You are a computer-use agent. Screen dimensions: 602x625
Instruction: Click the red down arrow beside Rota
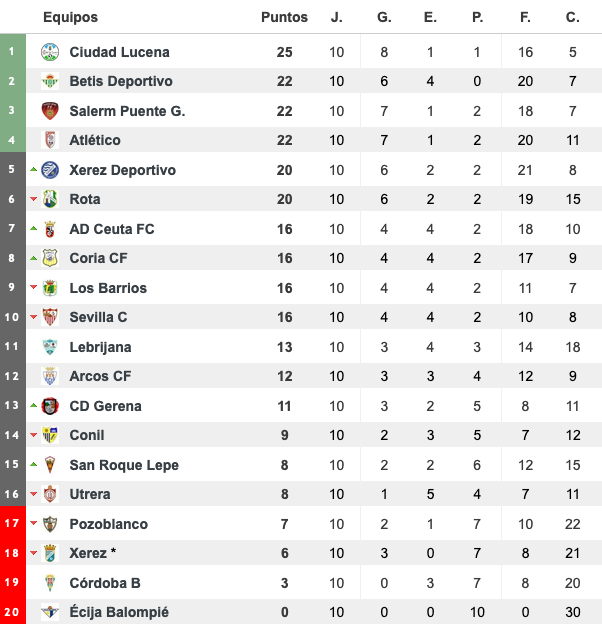coord(34,199)
